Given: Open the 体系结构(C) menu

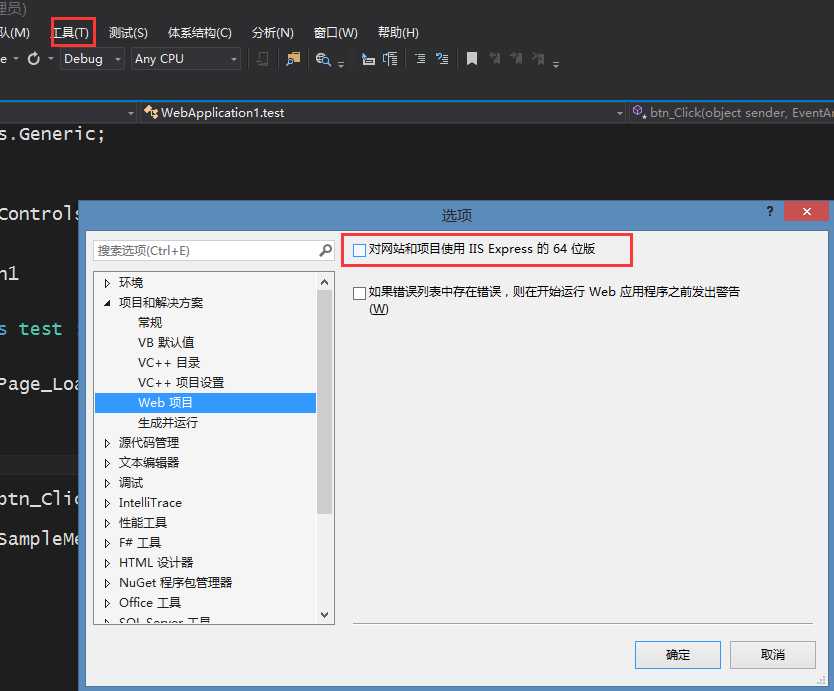Looking at the screenshot, I should point(199,32).
